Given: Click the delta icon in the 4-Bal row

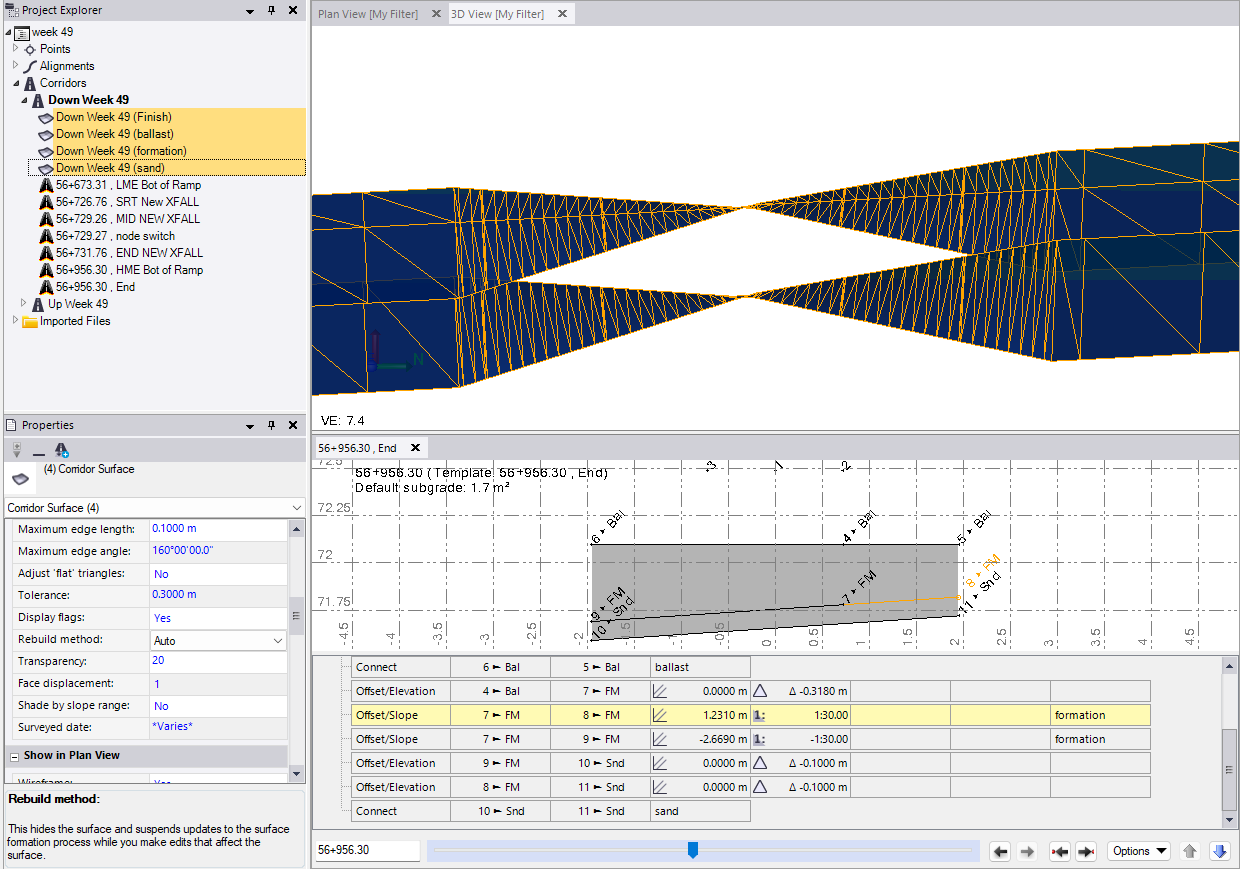Looking at the screenshot, I should [x=760, y=691].
